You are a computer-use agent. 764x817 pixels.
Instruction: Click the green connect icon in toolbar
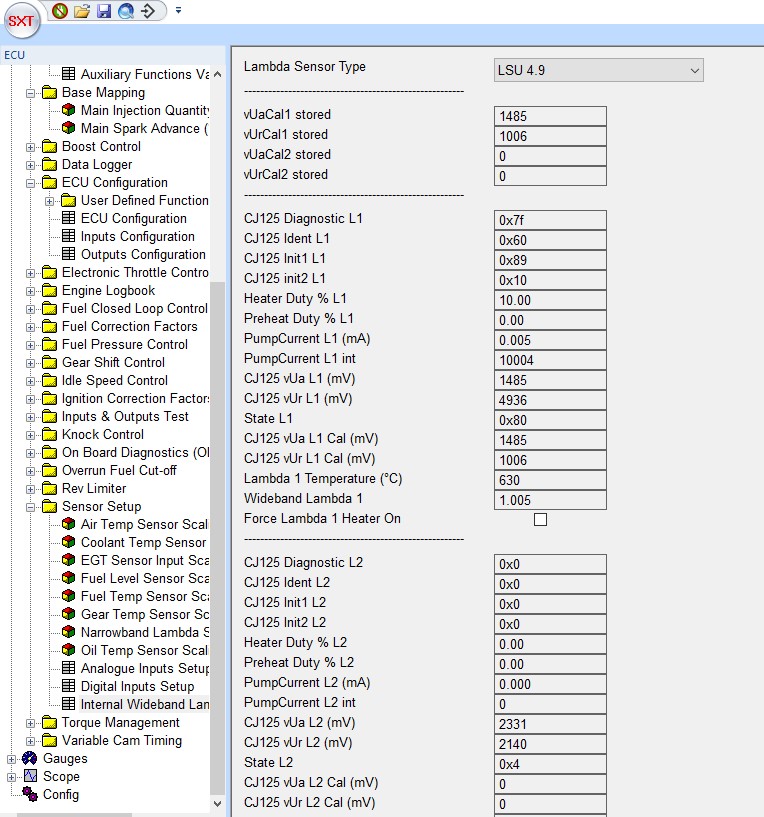click(x=60, y=11)
